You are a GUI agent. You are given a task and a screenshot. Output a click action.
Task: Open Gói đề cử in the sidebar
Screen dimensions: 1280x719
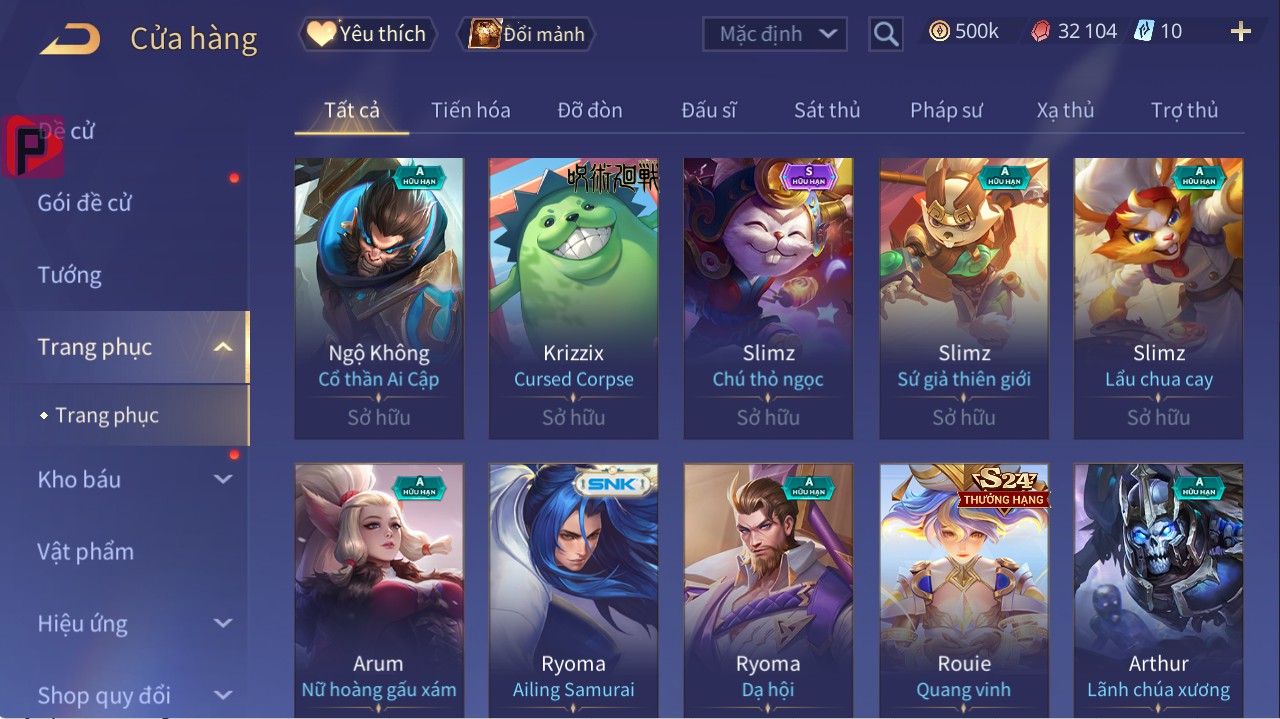(x=85, y=203)
